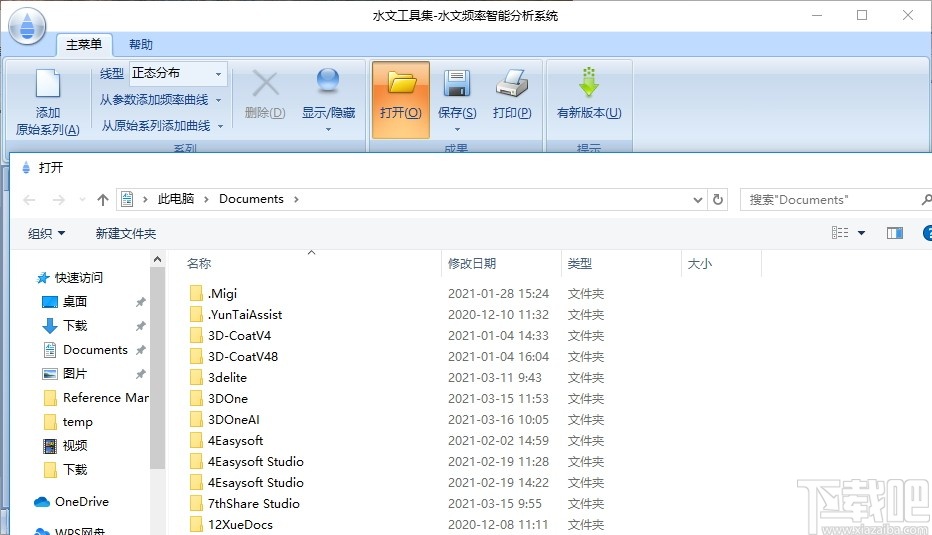The height and width of the screenshot is (535, 932).
Task: Click Documents in the address breadcrumb
Action: coord(251,199)
